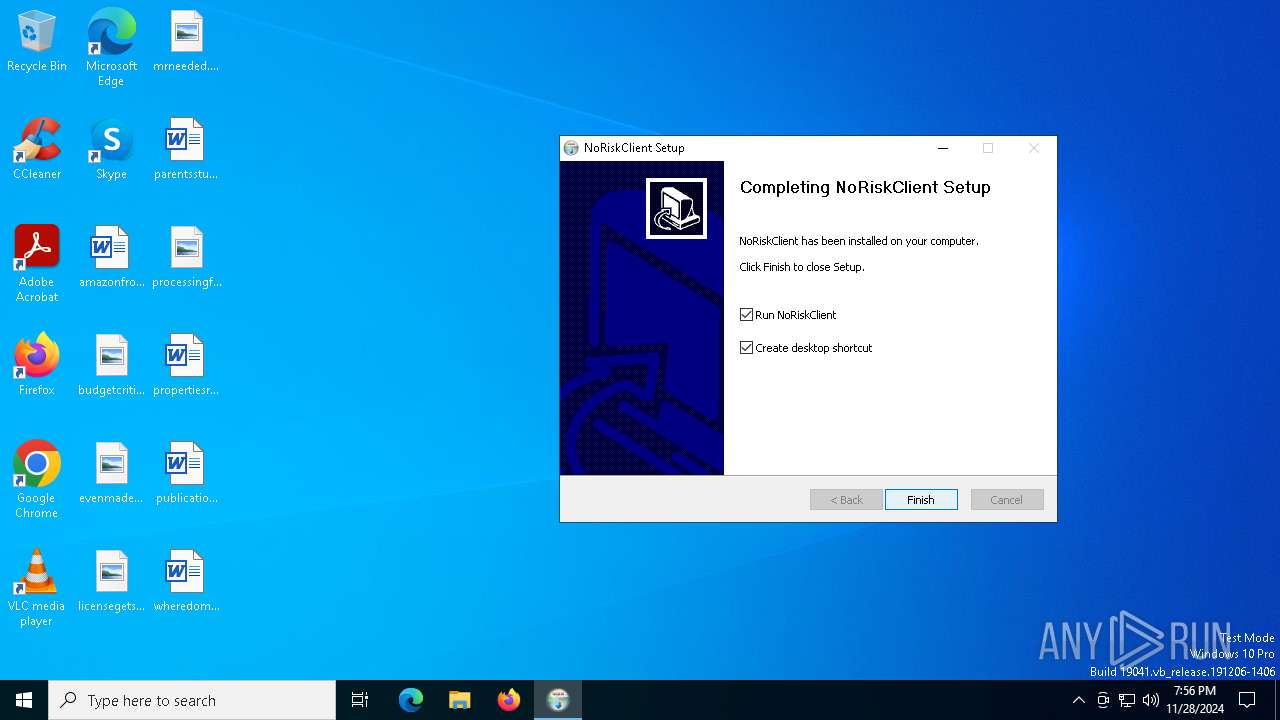The image size is (1280, 720).
Task: Click text 'Click Finish to close Setup.'
Action: point(802,267)
